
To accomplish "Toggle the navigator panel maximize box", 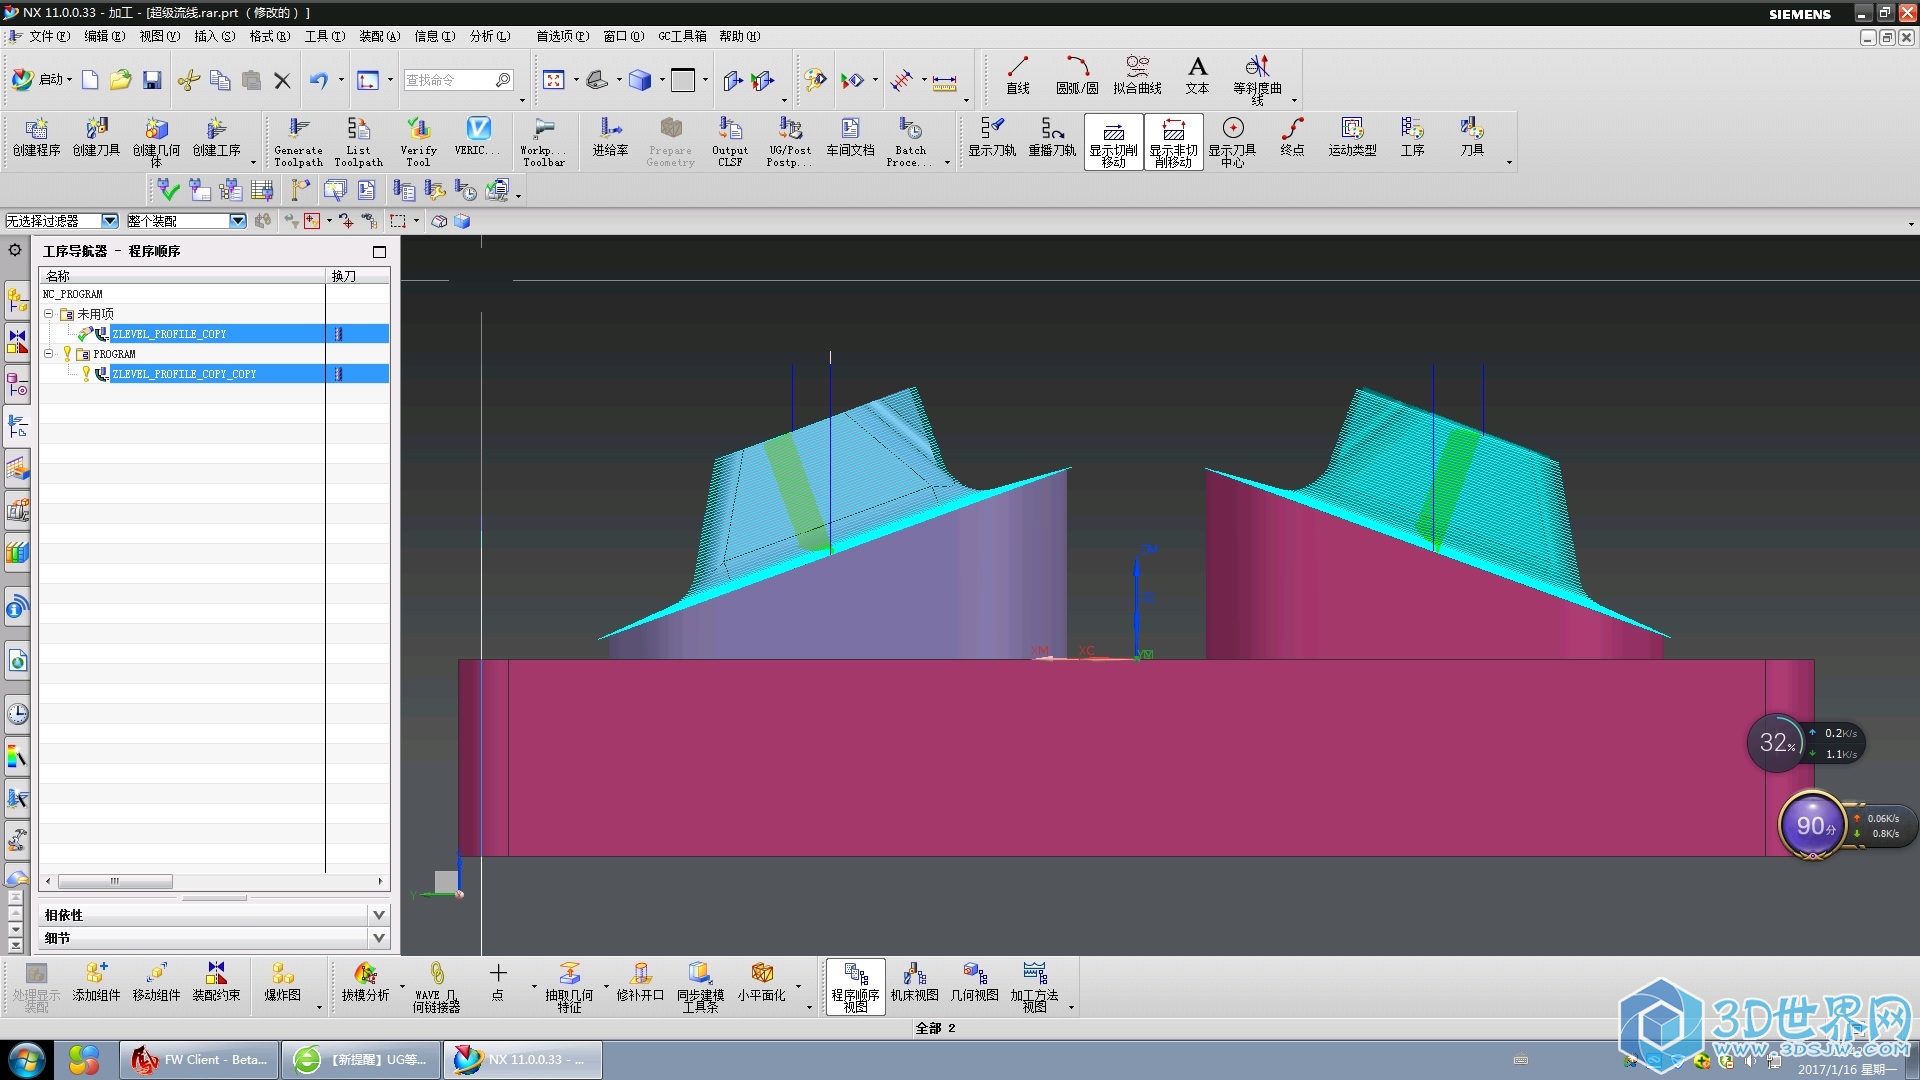I will [x=379, y=252].
